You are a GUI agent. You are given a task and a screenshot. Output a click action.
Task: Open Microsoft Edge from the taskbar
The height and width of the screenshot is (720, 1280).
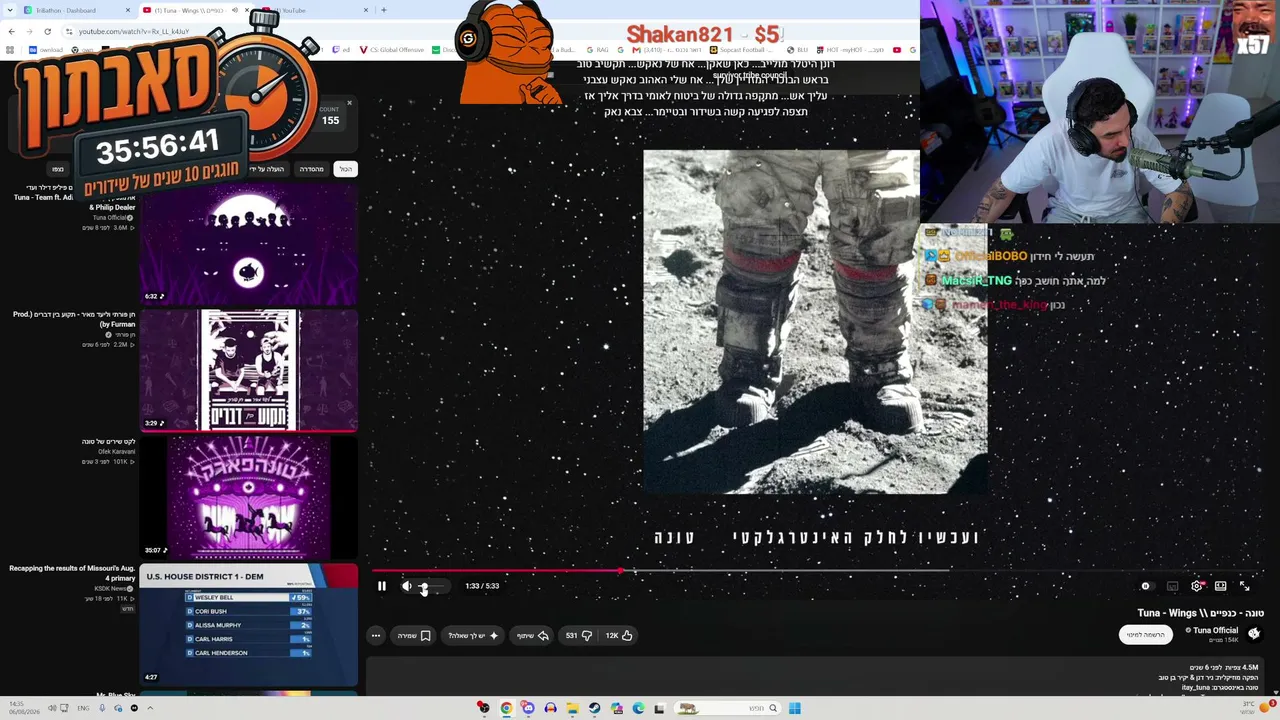tap(638, 708)
